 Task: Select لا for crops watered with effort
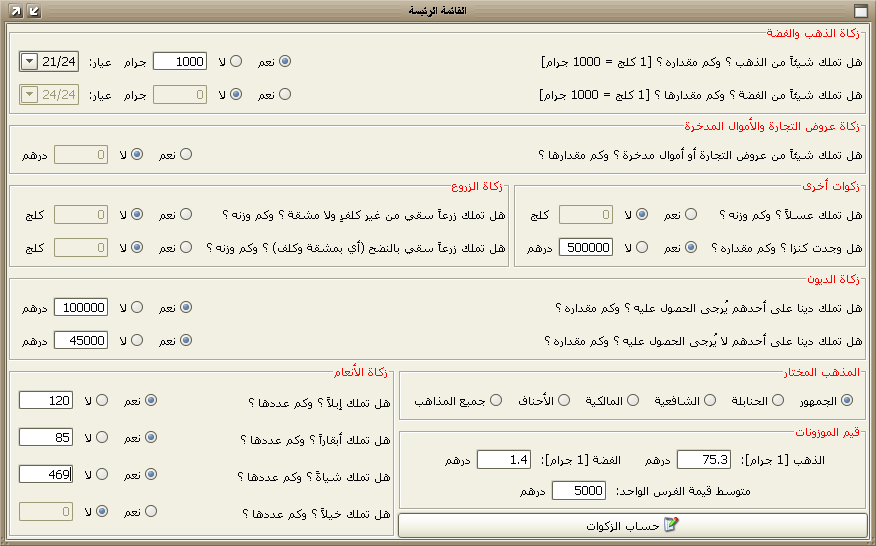[x=137, y=247]
